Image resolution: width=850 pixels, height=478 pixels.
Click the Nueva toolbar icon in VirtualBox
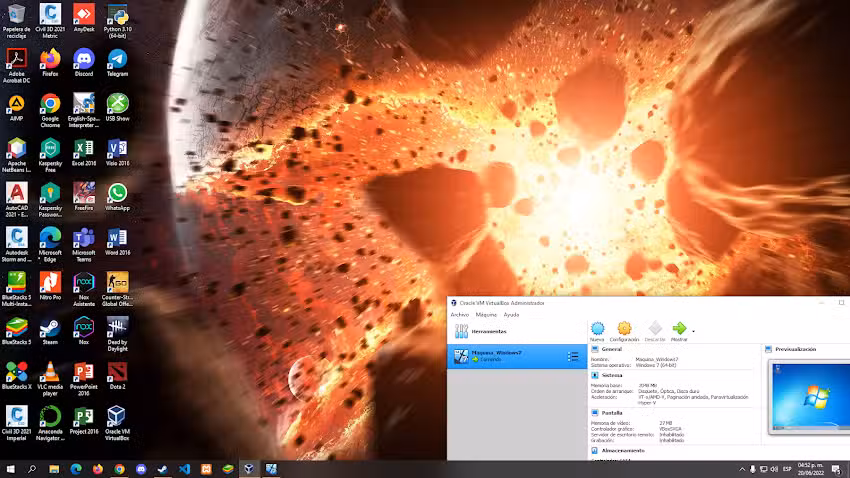click(x=598, y=329)
